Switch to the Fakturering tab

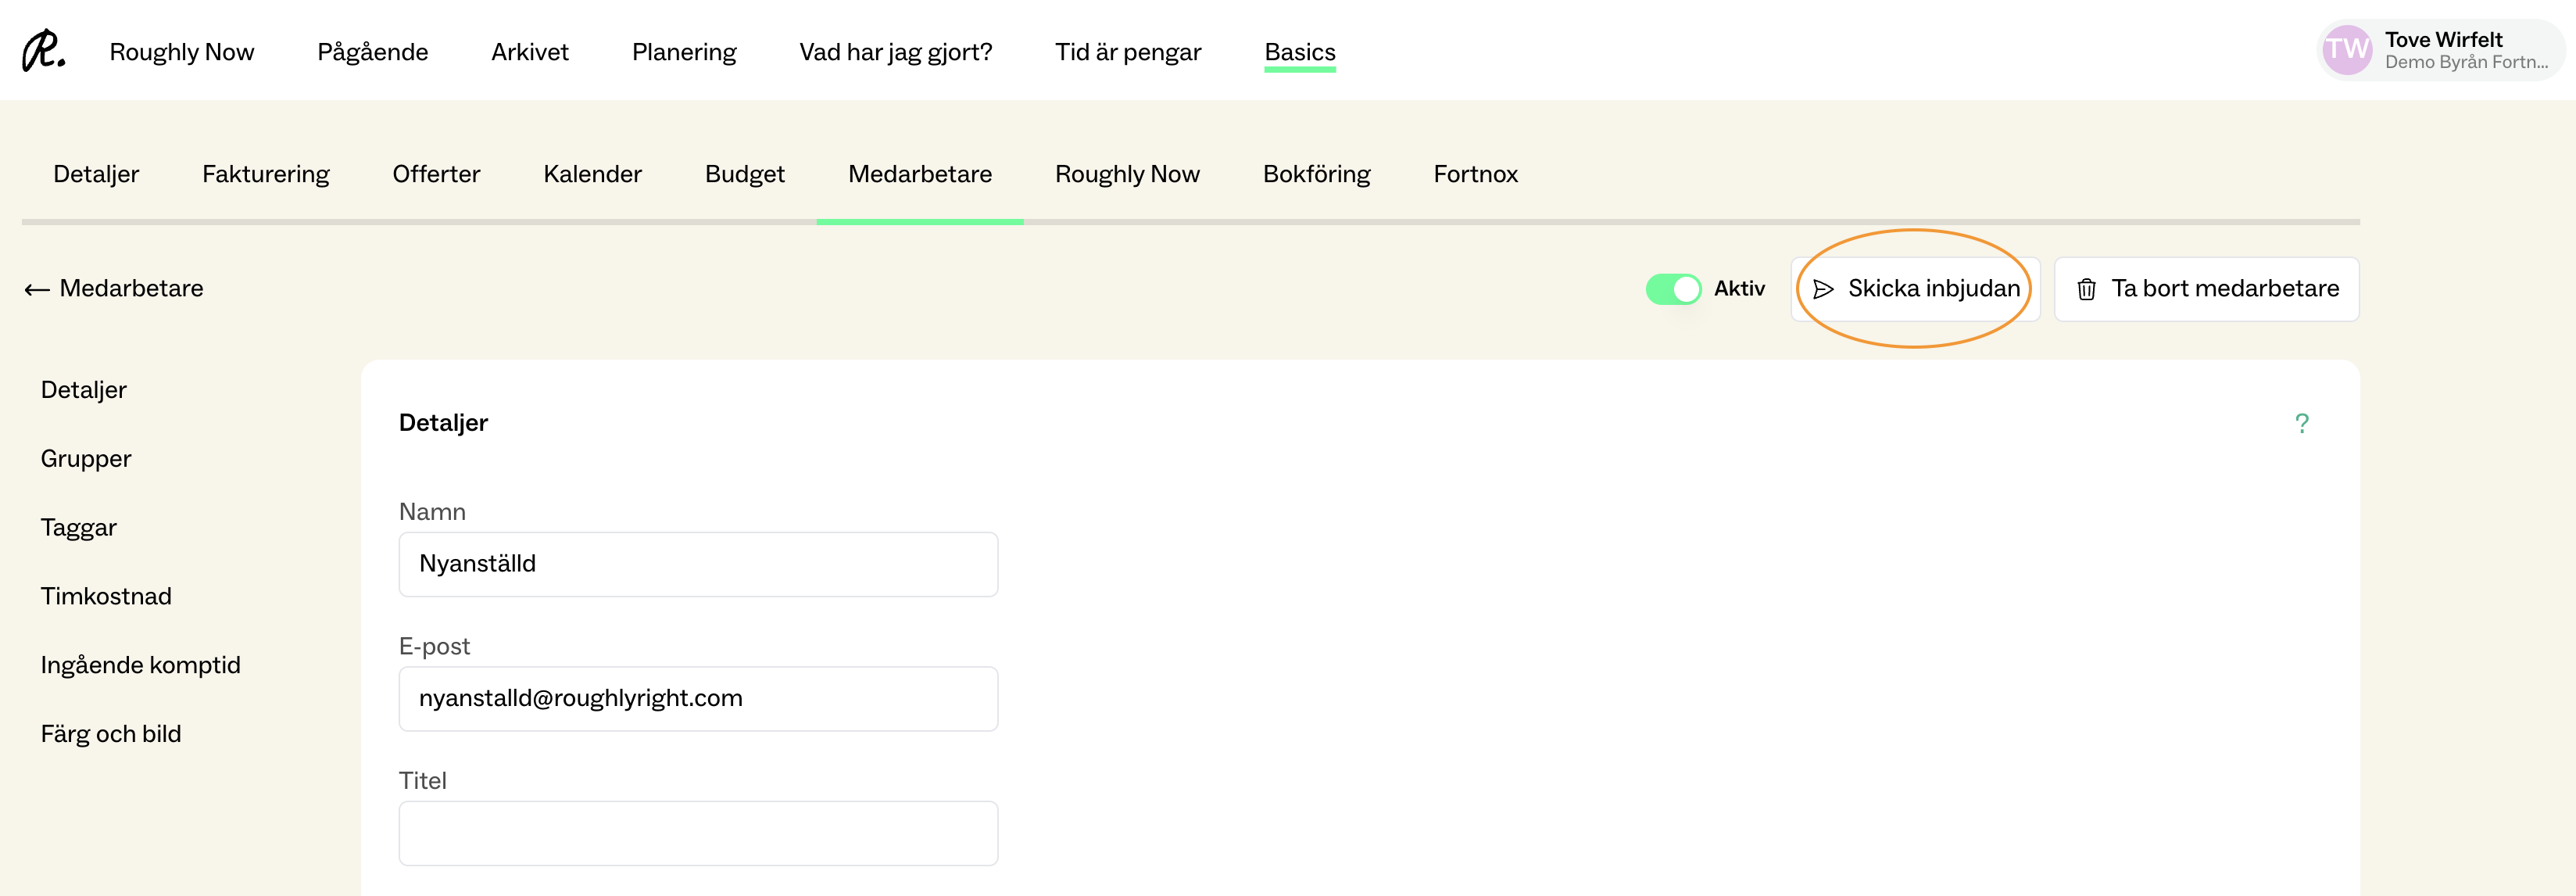(265, 174)
